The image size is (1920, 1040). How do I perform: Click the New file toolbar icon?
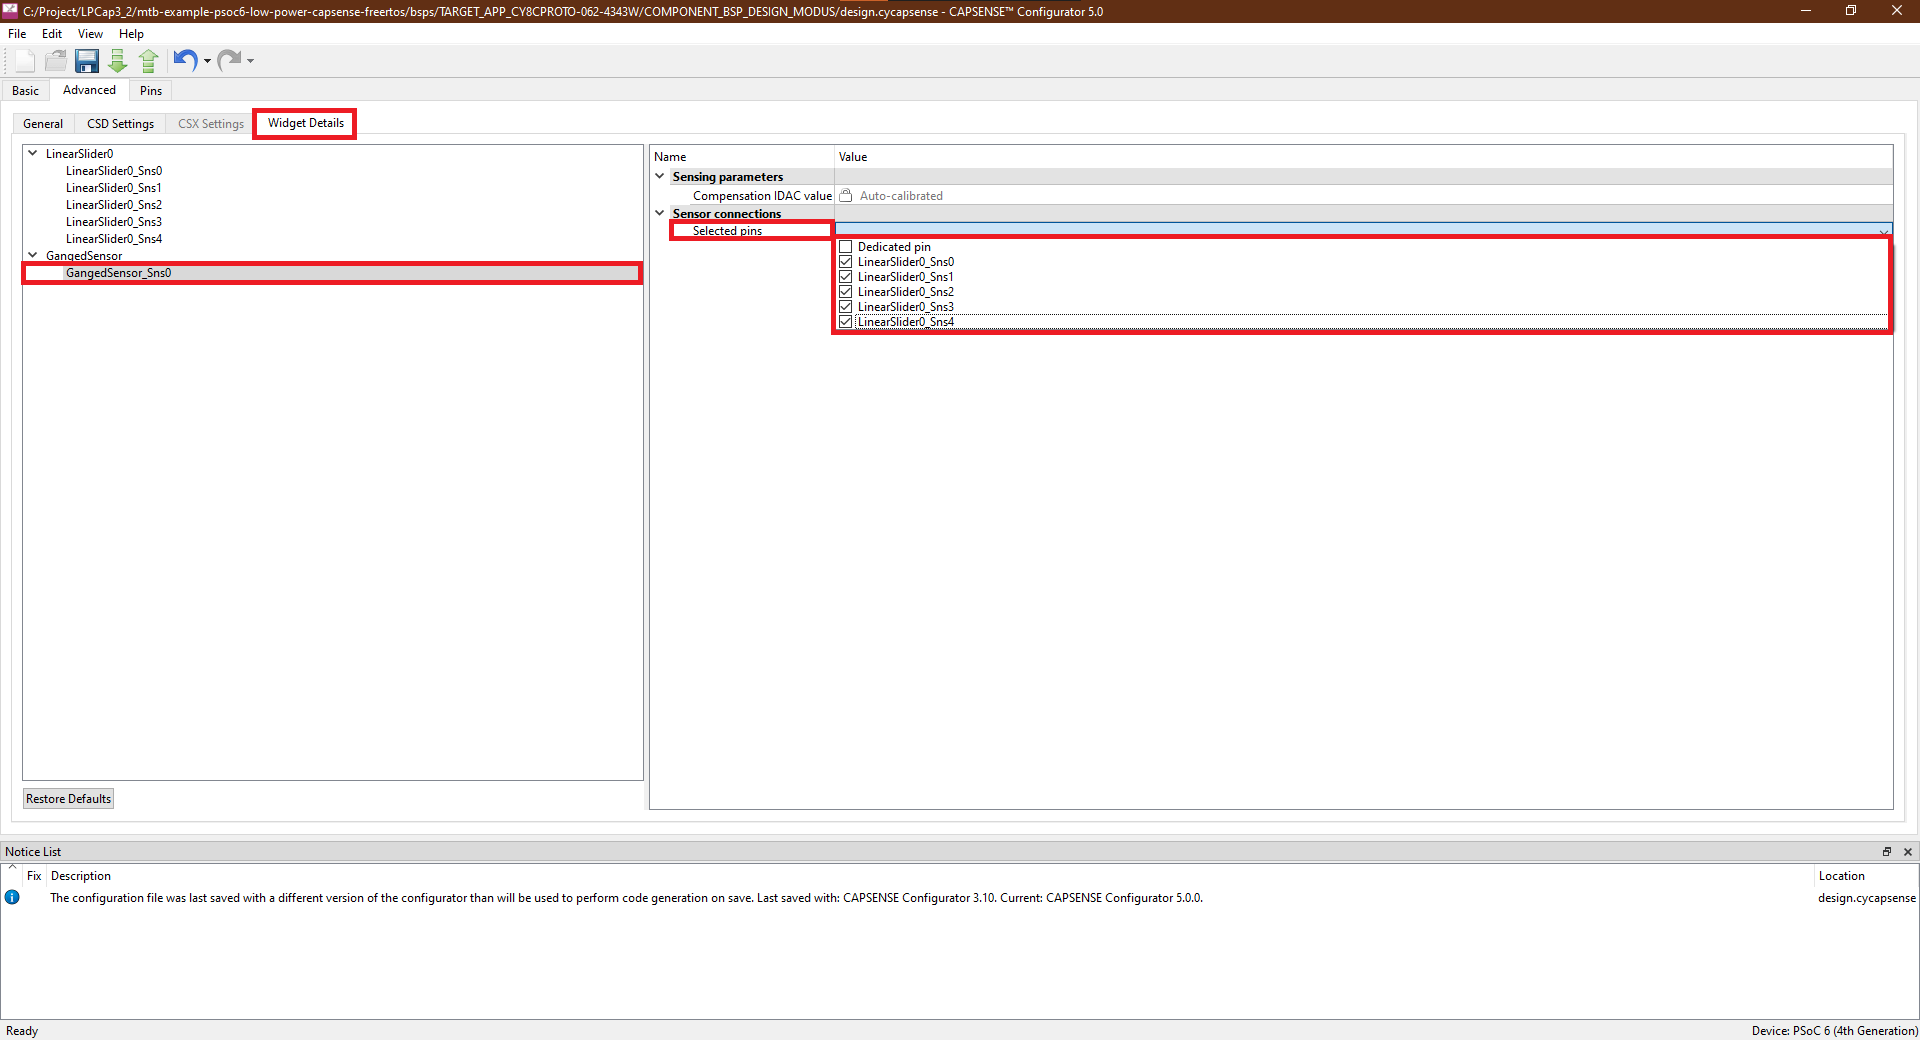[x=25, y=61]
